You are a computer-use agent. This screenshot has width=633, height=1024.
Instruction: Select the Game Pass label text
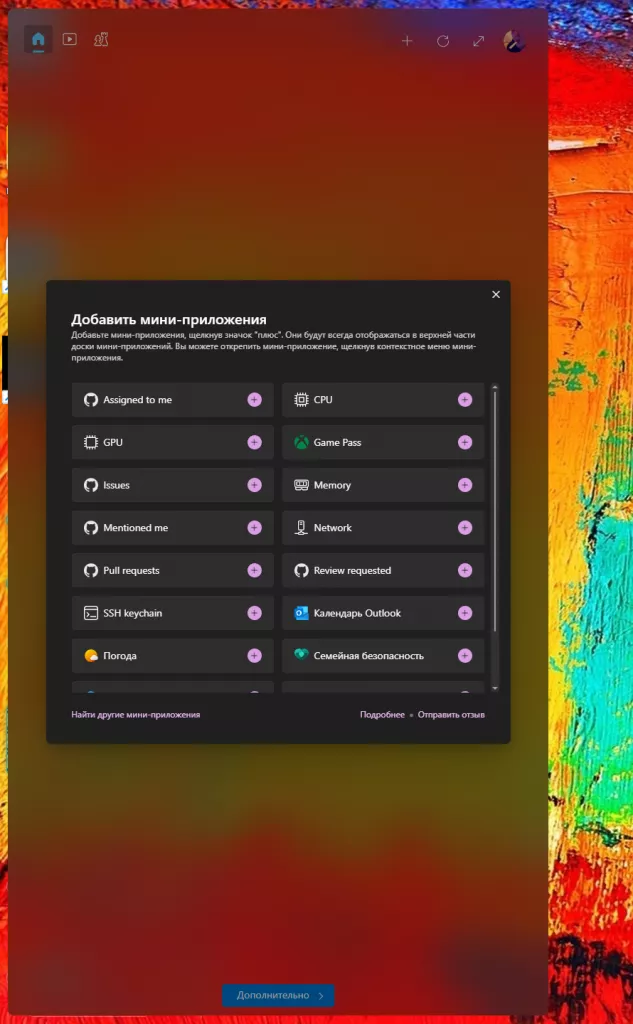click(x=337, y=442)
